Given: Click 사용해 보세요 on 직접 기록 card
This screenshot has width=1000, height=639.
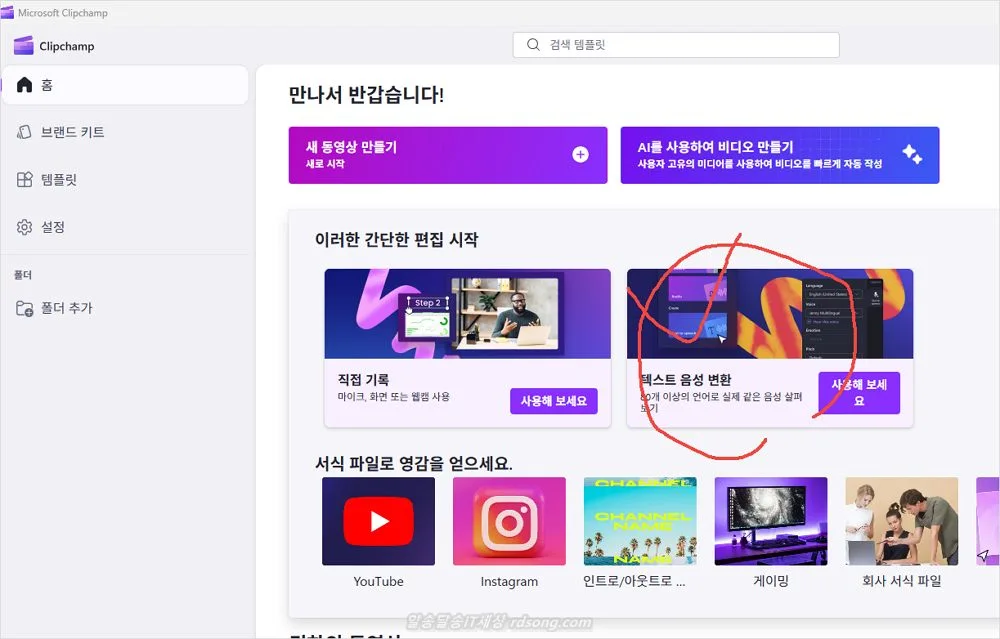Looking at the screenshot, I should click(x=555, y=401).
